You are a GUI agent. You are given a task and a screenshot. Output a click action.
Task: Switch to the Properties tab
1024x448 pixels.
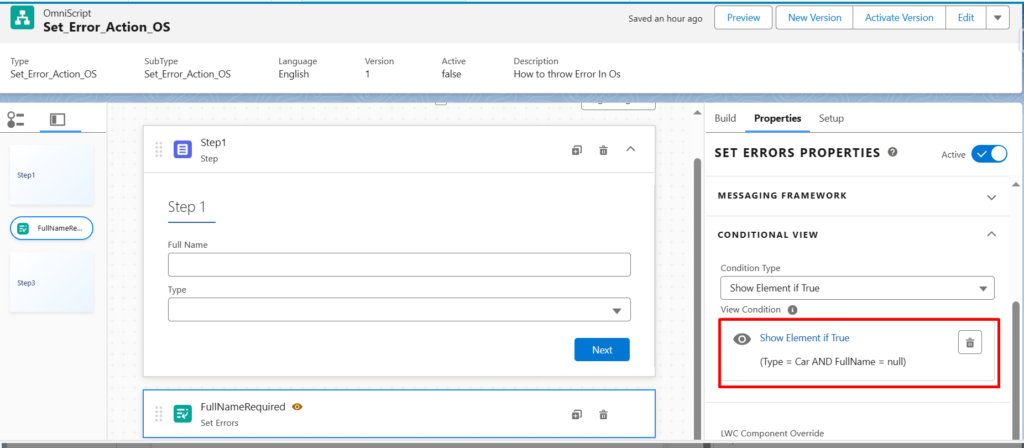[x=777, y=118]
